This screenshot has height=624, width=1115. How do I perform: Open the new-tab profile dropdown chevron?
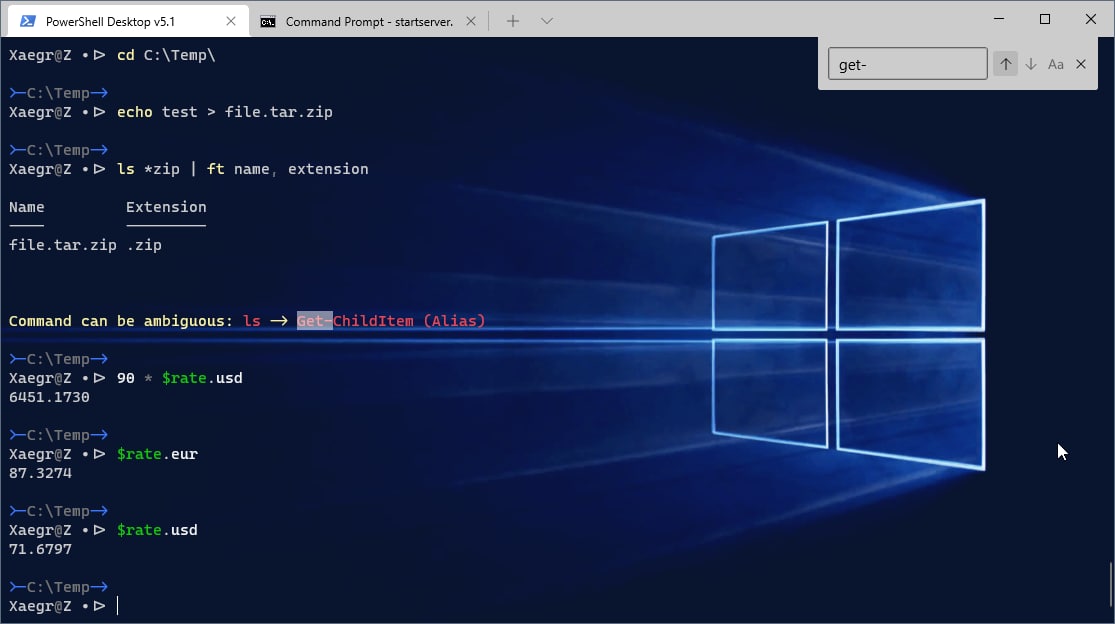546,21
